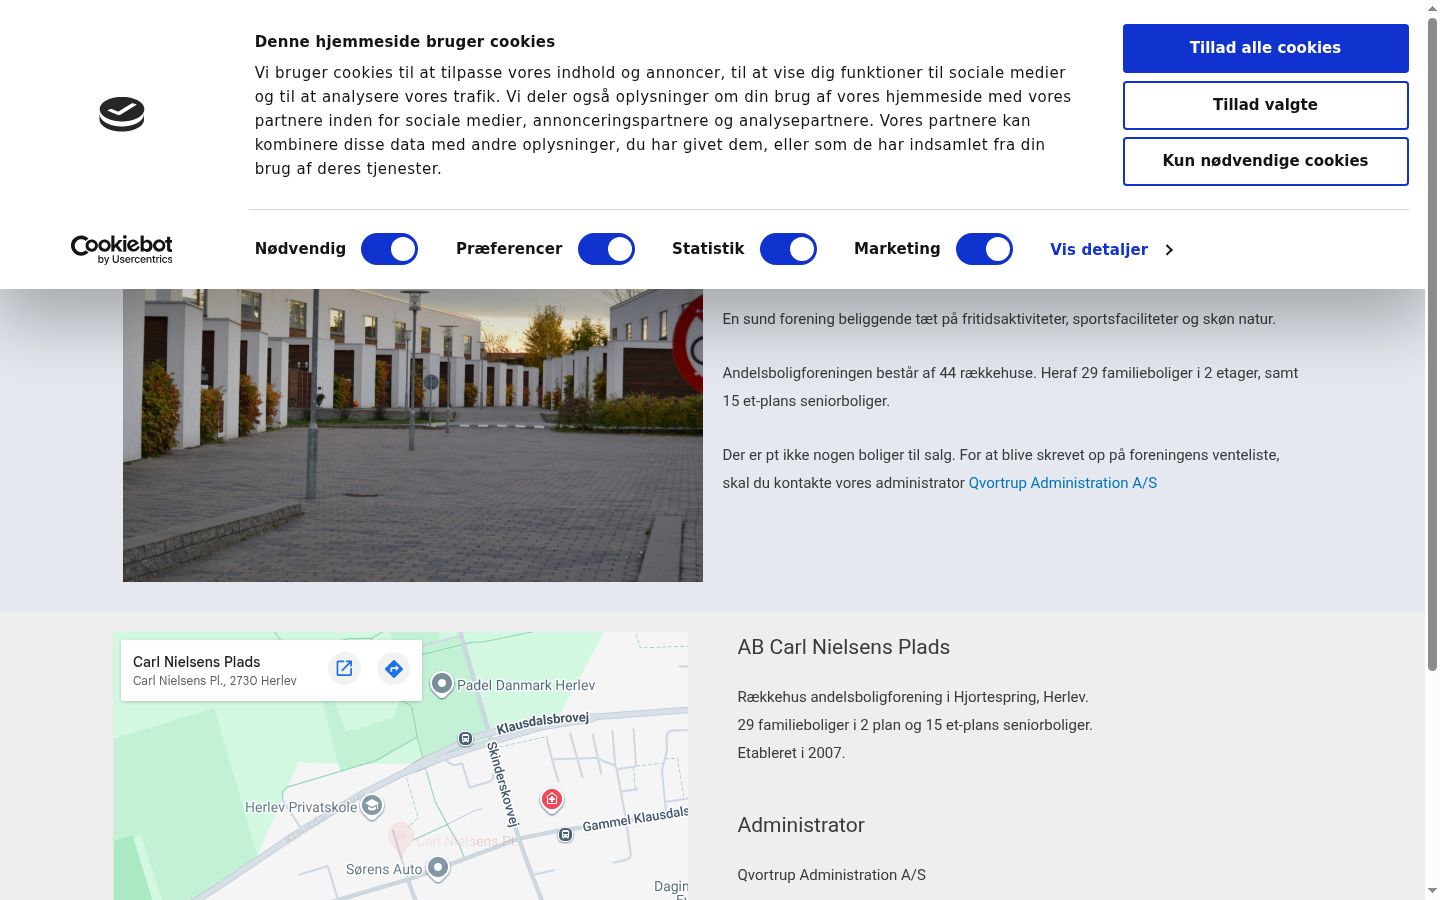Select the Padel Danmark Herlev map pin
Viewport: 1440px width, 900px height.
click(x=442, y=684)
